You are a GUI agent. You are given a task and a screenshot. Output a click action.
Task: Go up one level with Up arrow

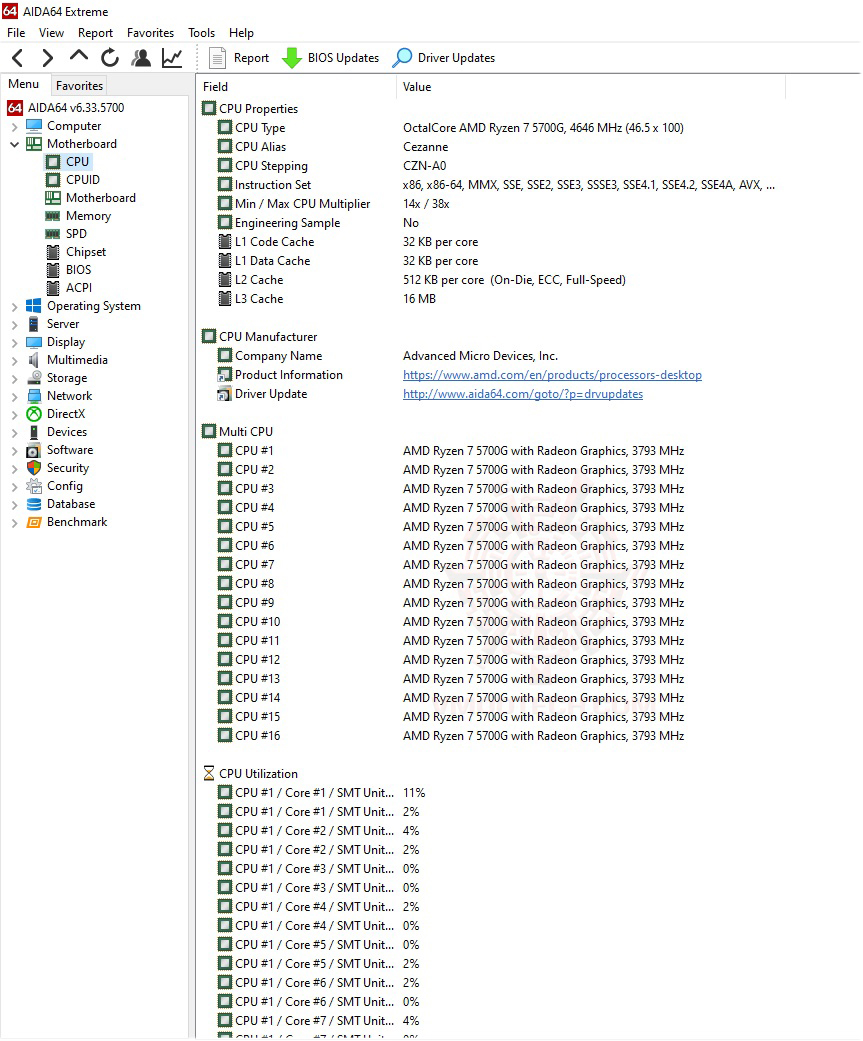[78, 57]
